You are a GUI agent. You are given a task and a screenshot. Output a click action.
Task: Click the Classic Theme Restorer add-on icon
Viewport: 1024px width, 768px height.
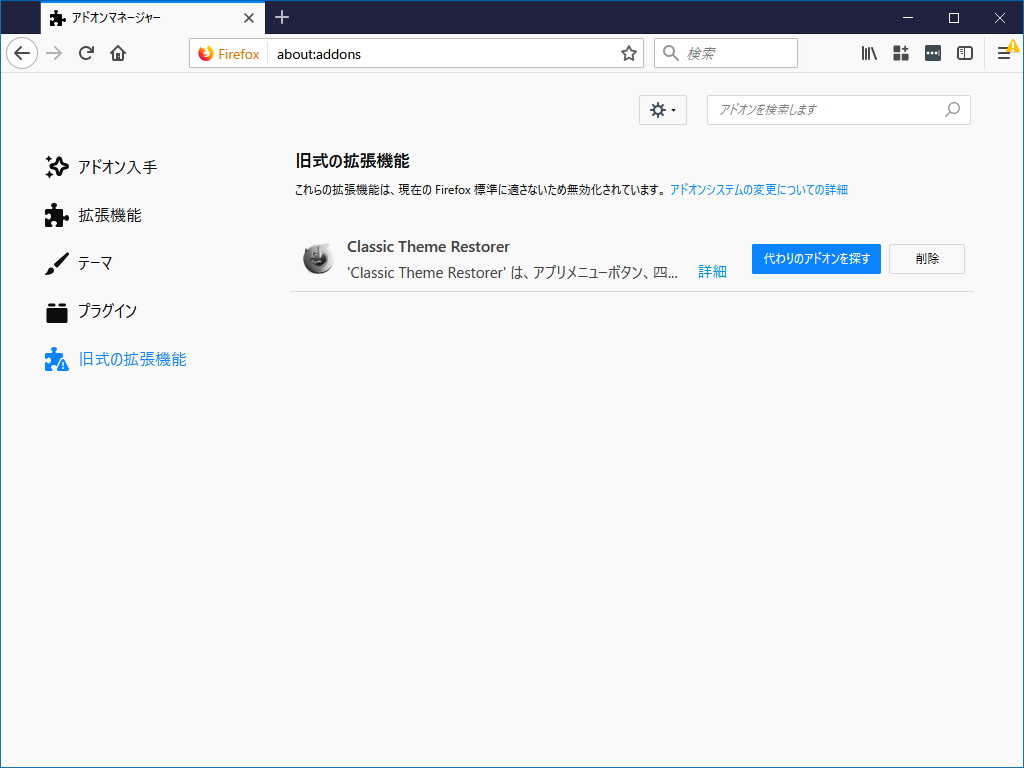tap(318, 258)
